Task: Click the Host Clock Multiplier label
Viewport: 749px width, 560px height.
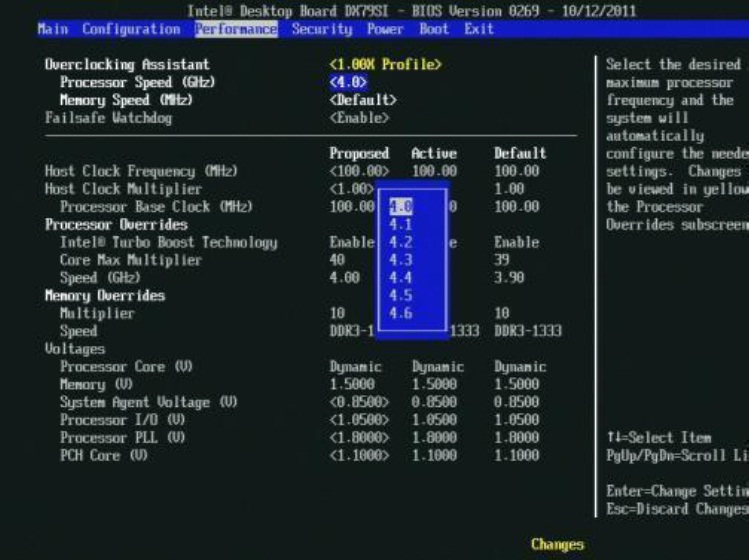Action: pos(123,189)
